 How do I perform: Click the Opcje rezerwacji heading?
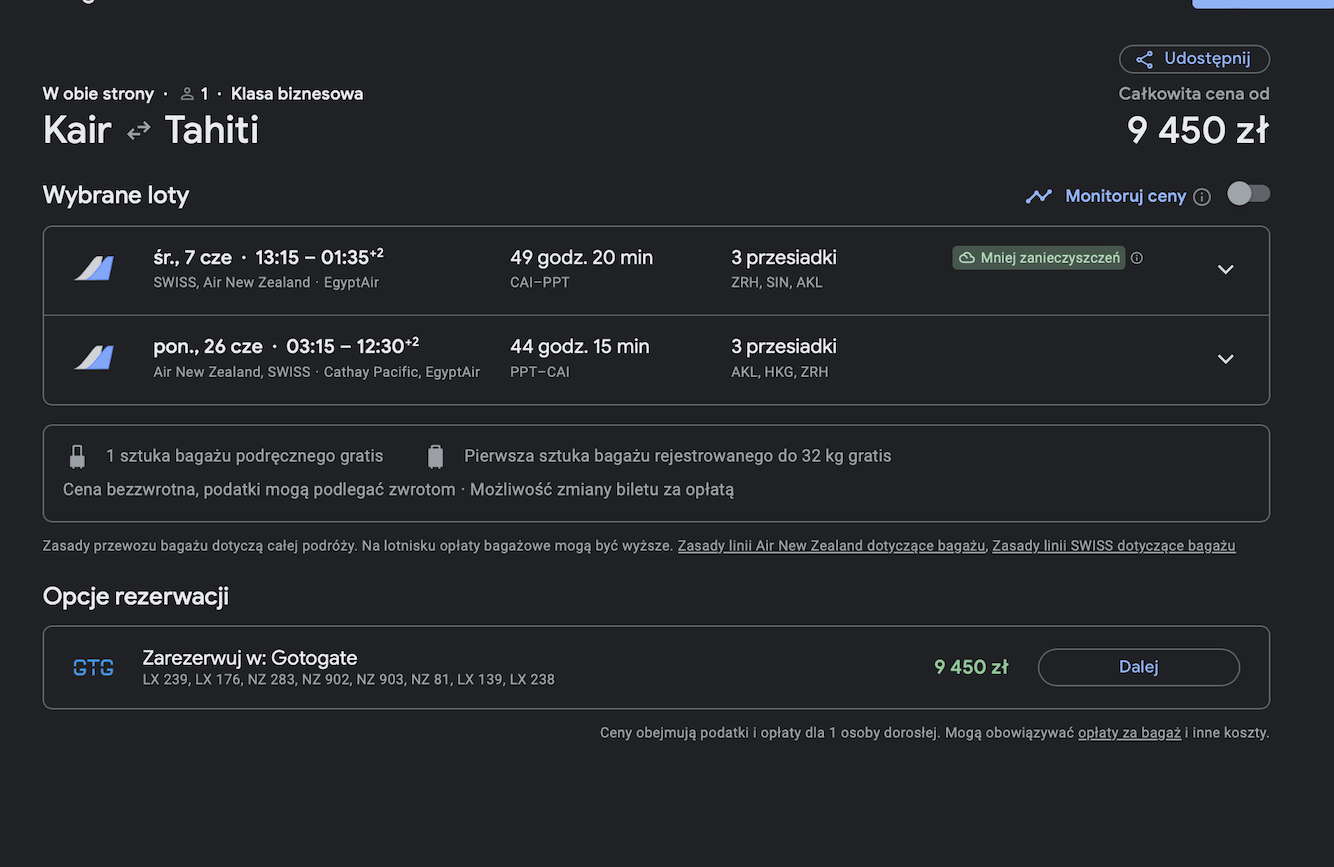point(136,597)
